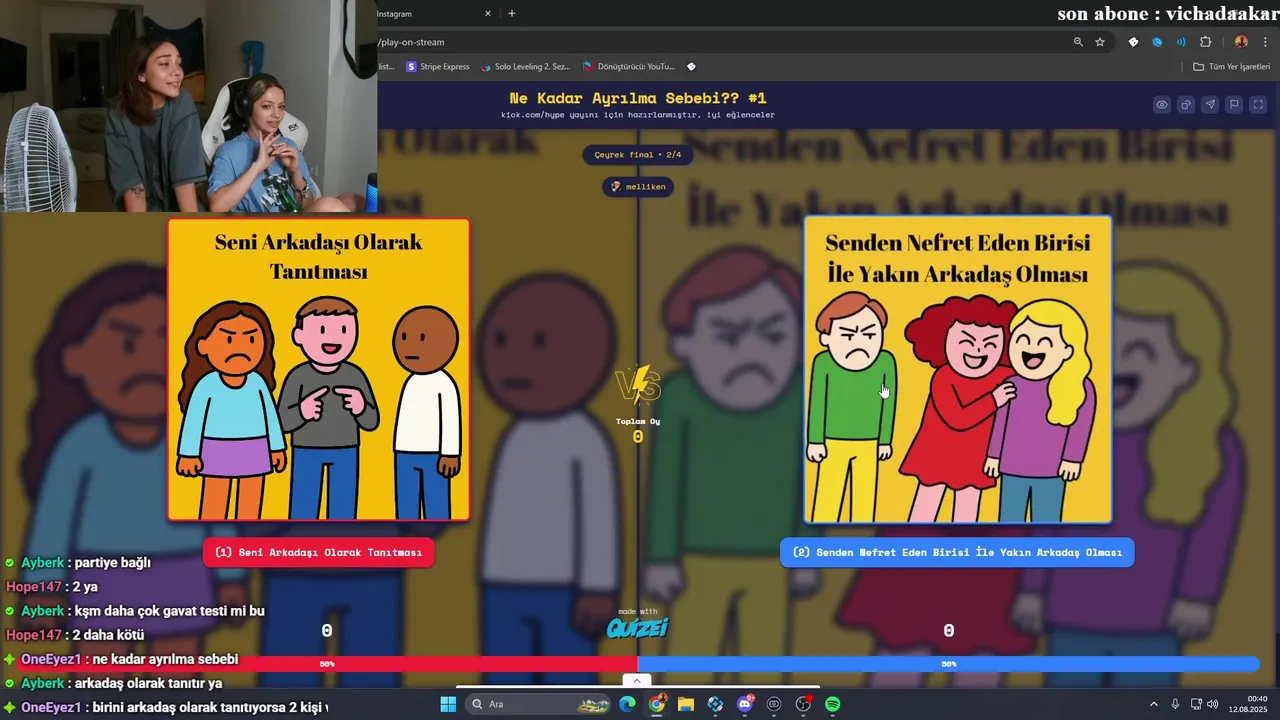Toggle the eye visibility icon in quiz header
Image resolution: width=1280 pixels, height=720 pixels.
tap(1162, 105)
